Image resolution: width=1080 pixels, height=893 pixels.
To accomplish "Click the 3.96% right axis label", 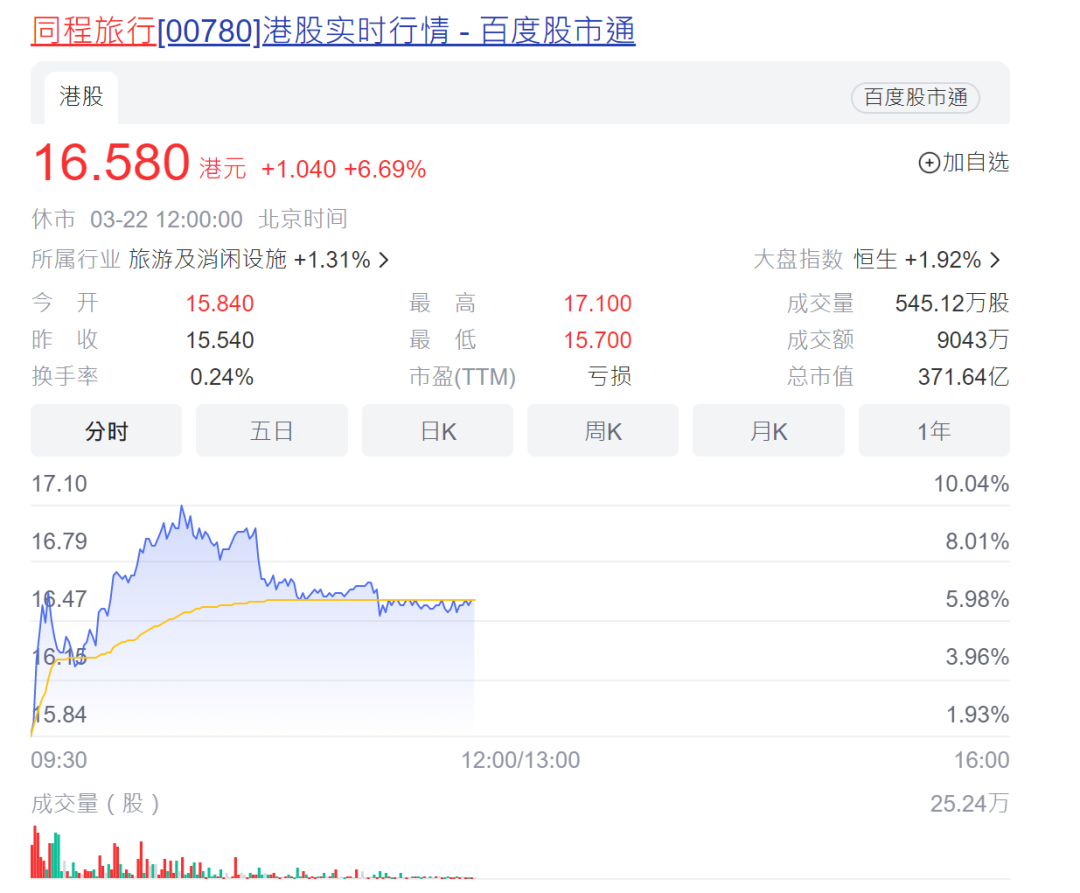I will [977, 657].
